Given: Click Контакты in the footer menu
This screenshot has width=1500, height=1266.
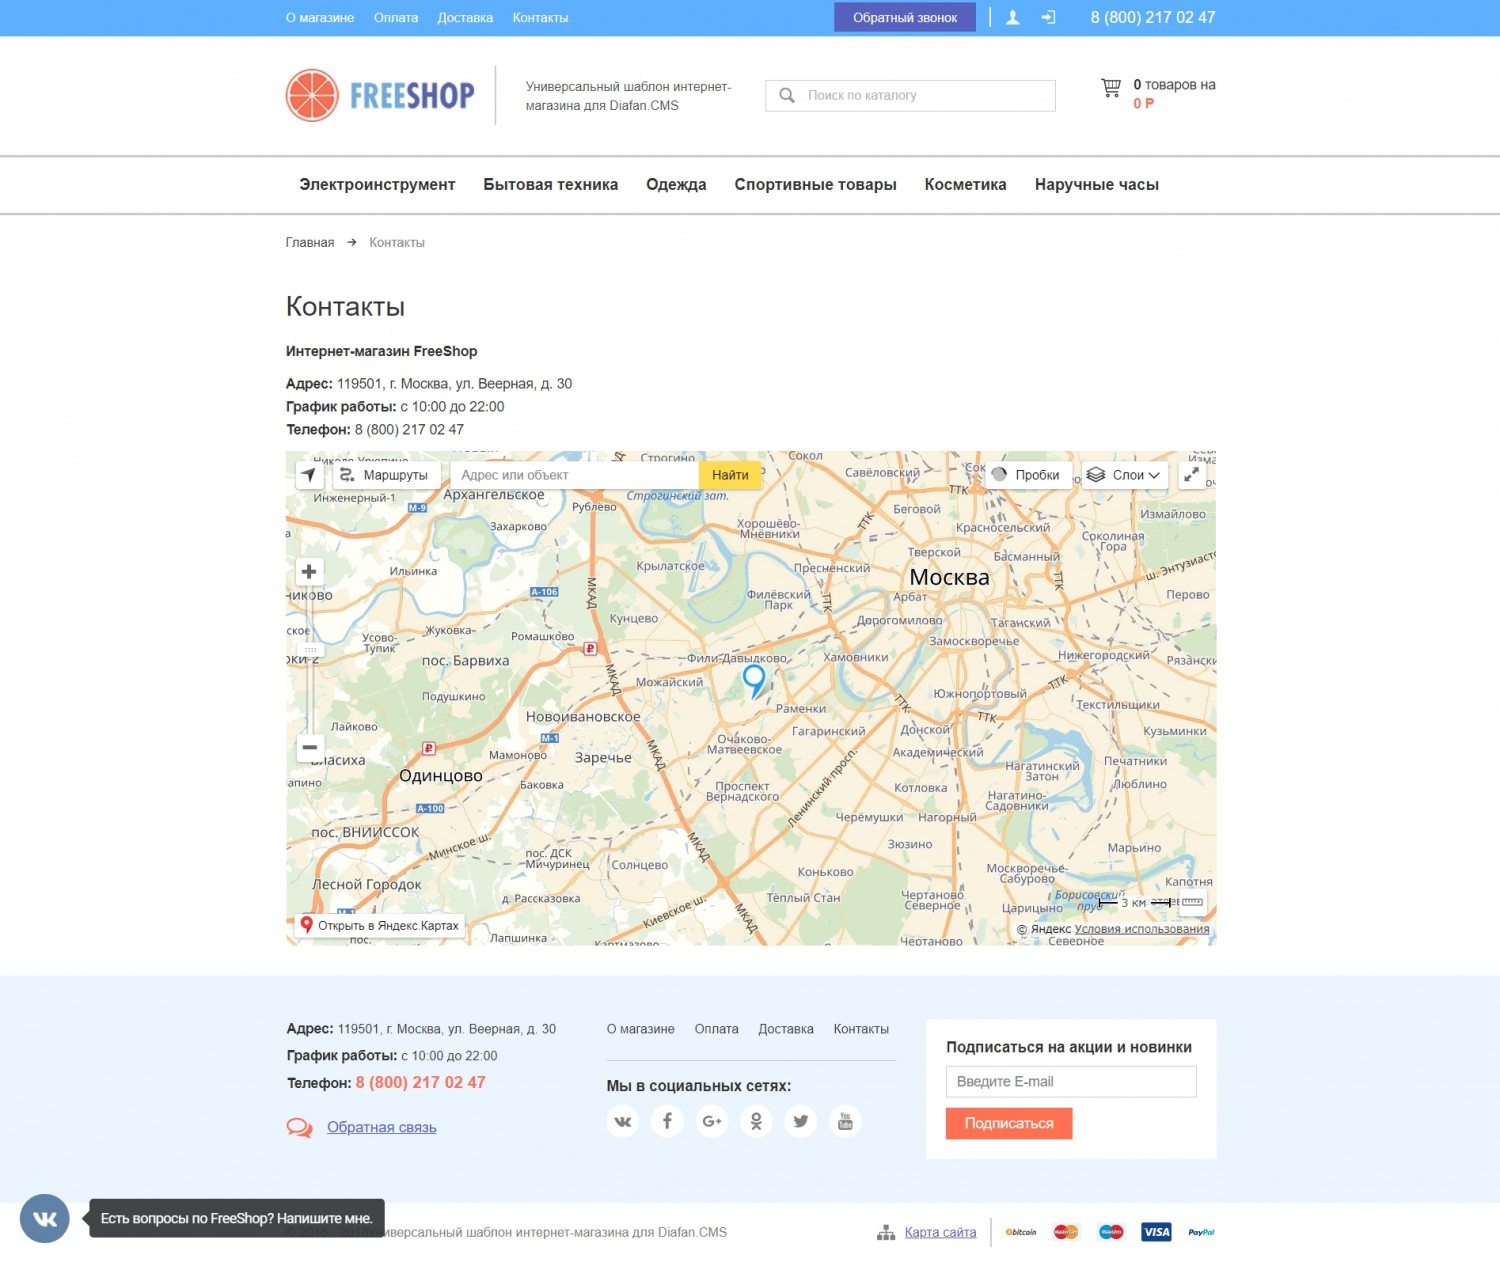Looking at the screenshot, I should [861, 1029].
